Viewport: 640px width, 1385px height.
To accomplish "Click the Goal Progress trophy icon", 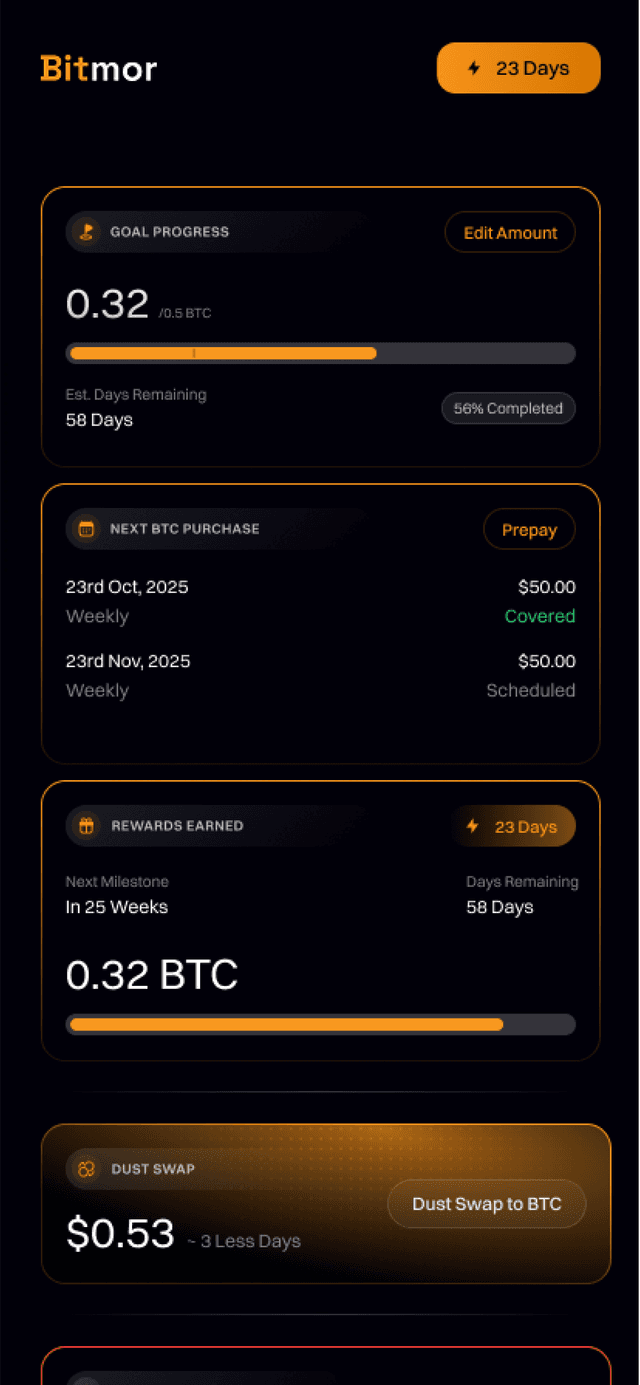I will pyautogui.click(x=86, y=231).
